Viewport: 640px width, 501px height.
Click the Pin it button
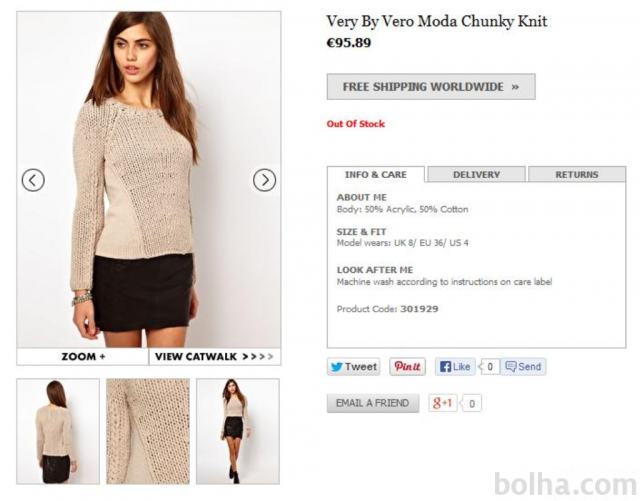(407, 367)
